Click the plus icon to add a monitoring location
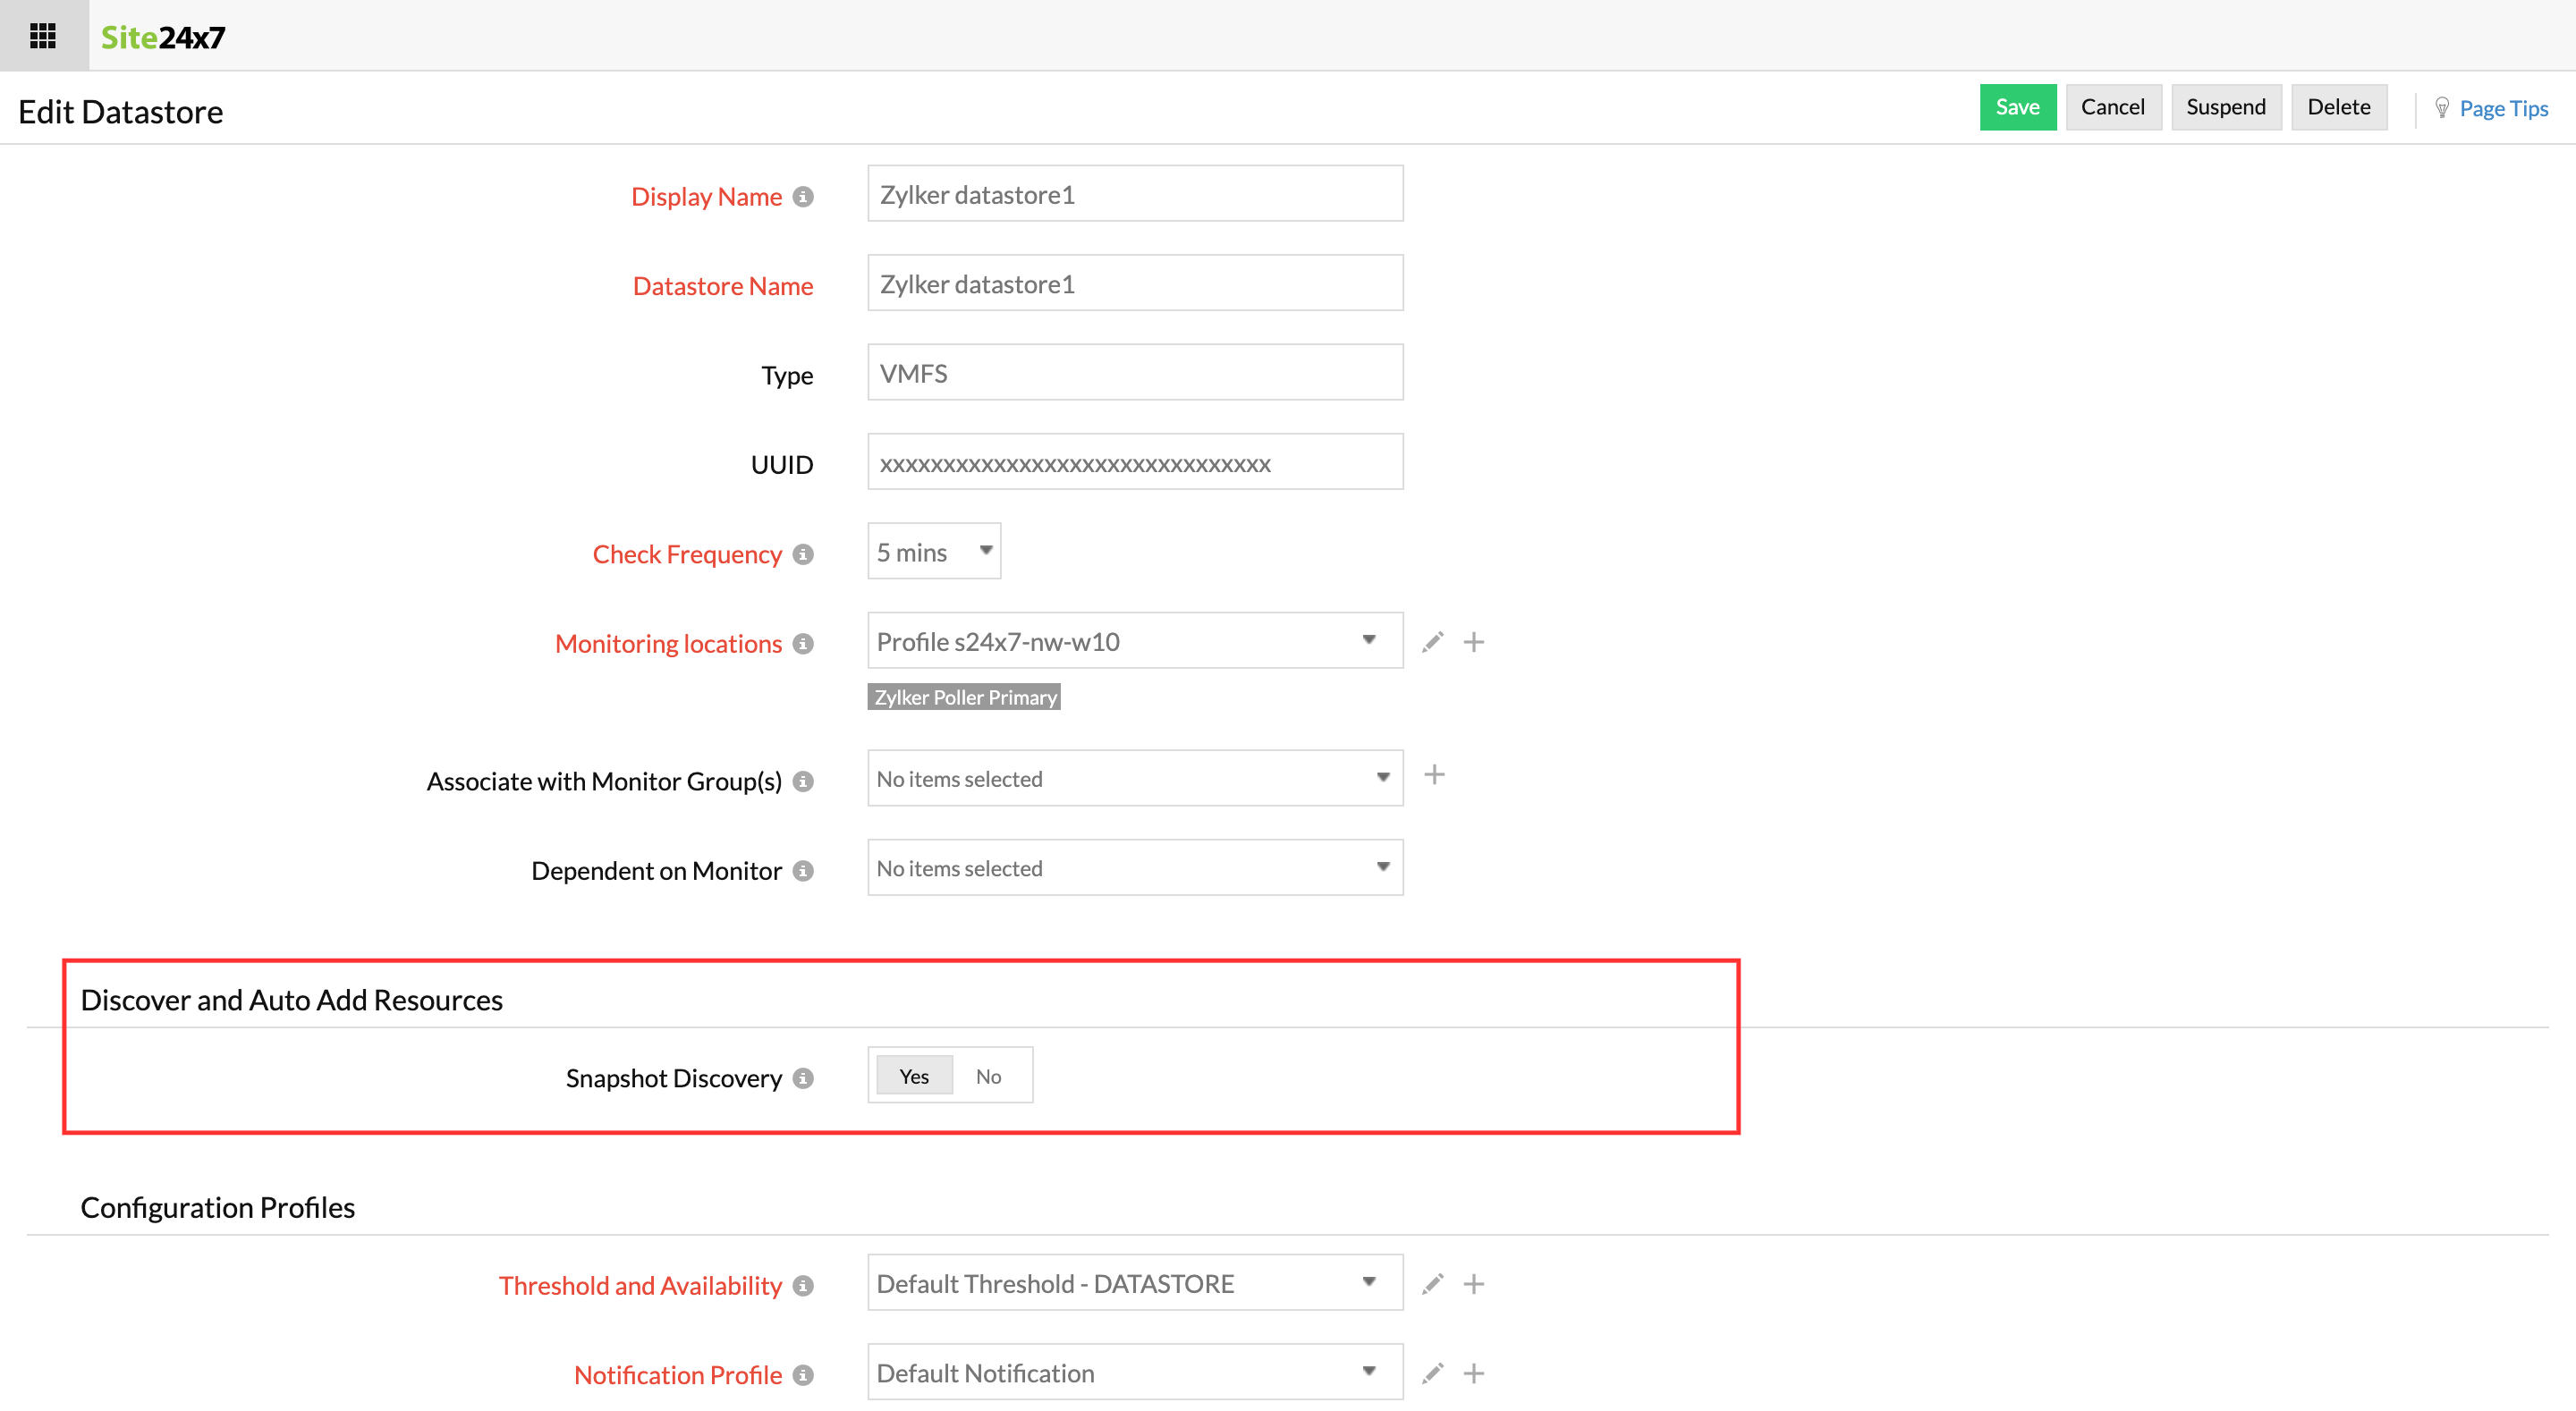Screen dimensions: 2576x1411 pos(1475,641)
